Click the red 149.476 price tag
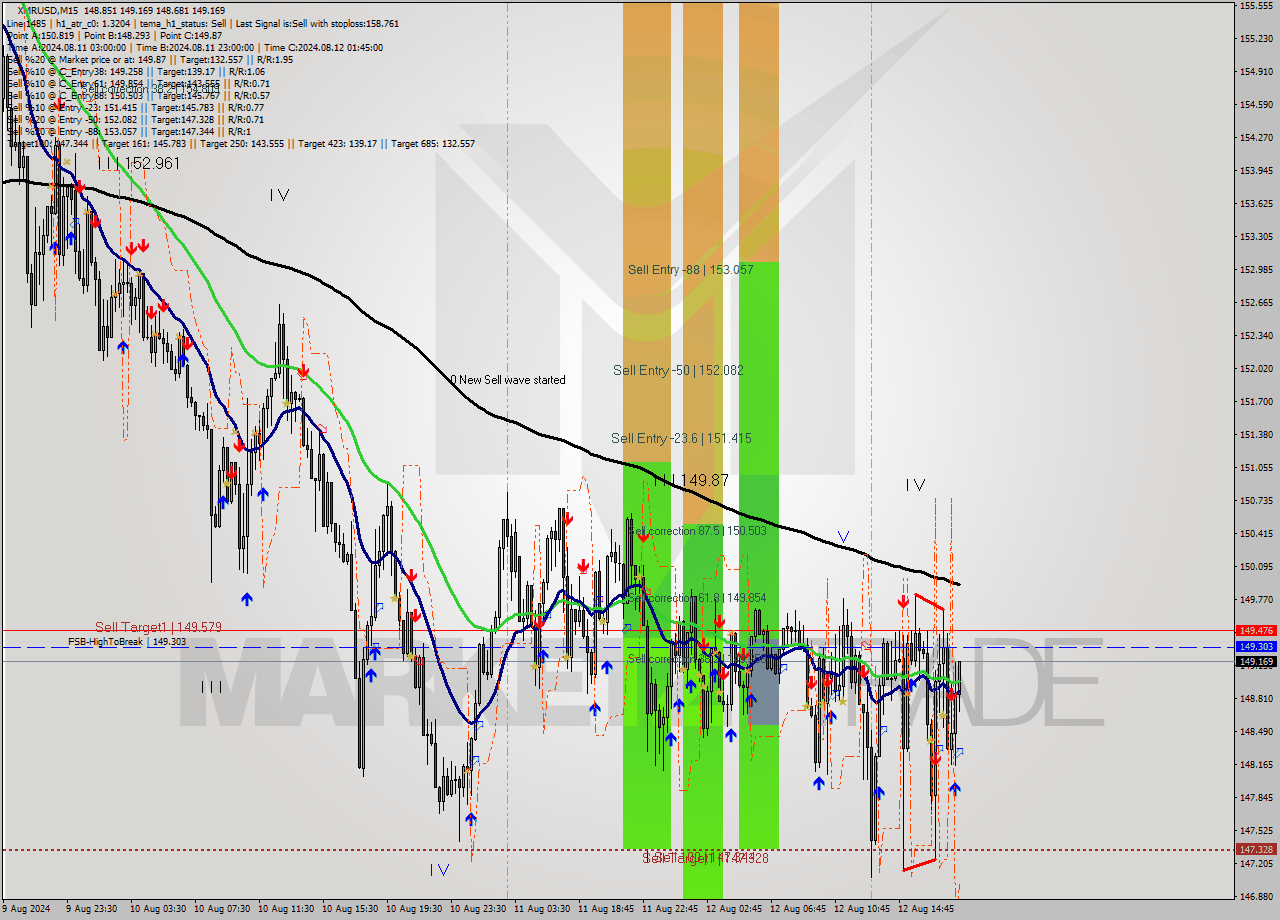Screen dimensions: 1280x920 coord(1256,630)
